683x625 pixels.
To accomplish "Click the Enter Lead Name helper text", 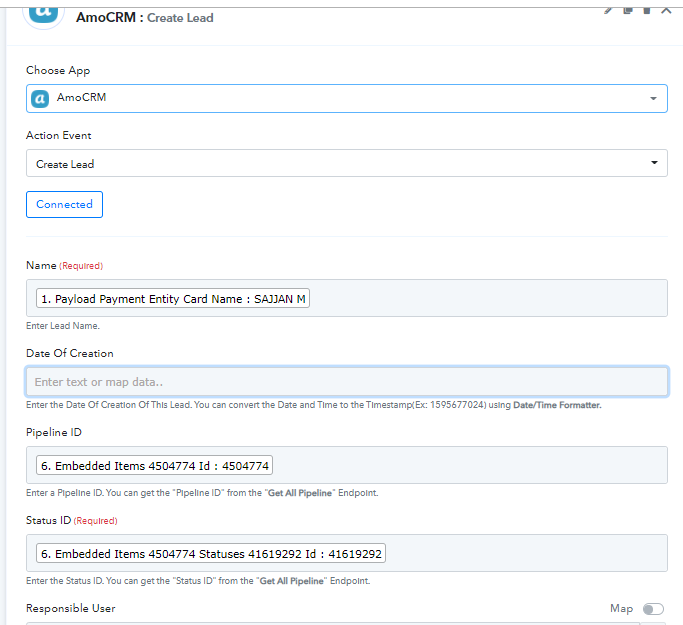I will [x=63, y=326].
